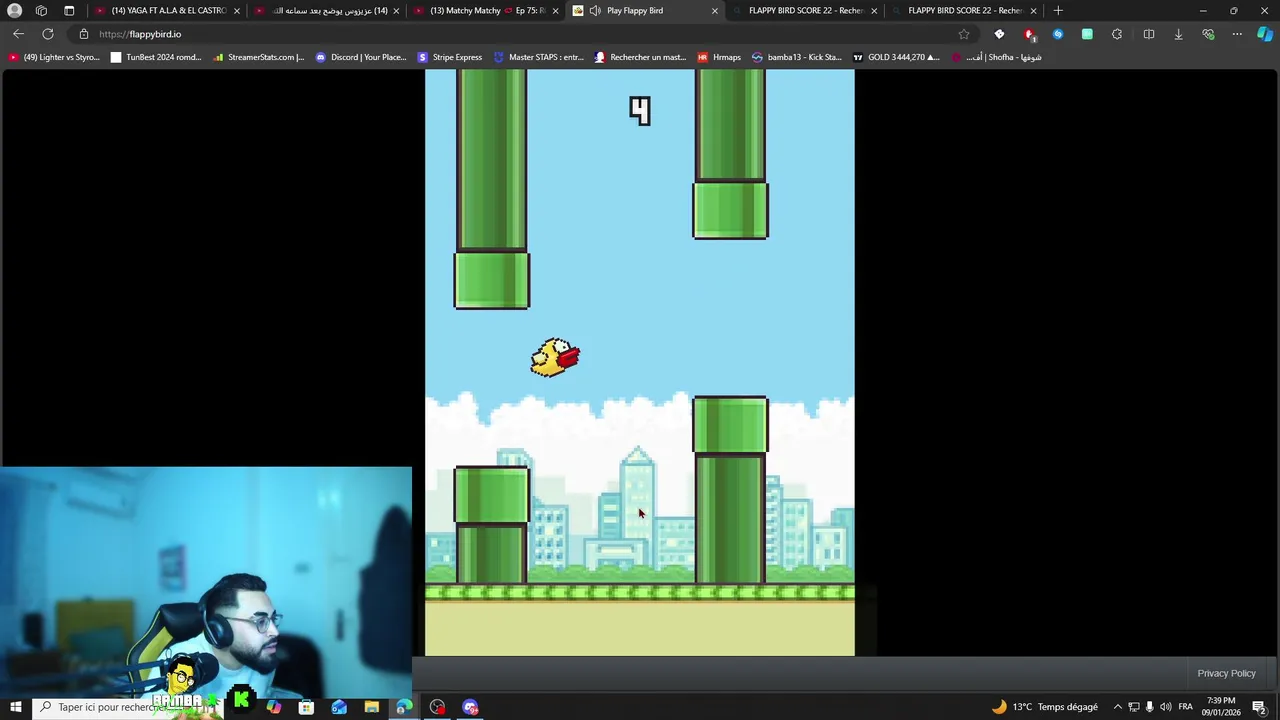Open Shofha bookmark
The image size is (1280, 720).
pos(996,57)
